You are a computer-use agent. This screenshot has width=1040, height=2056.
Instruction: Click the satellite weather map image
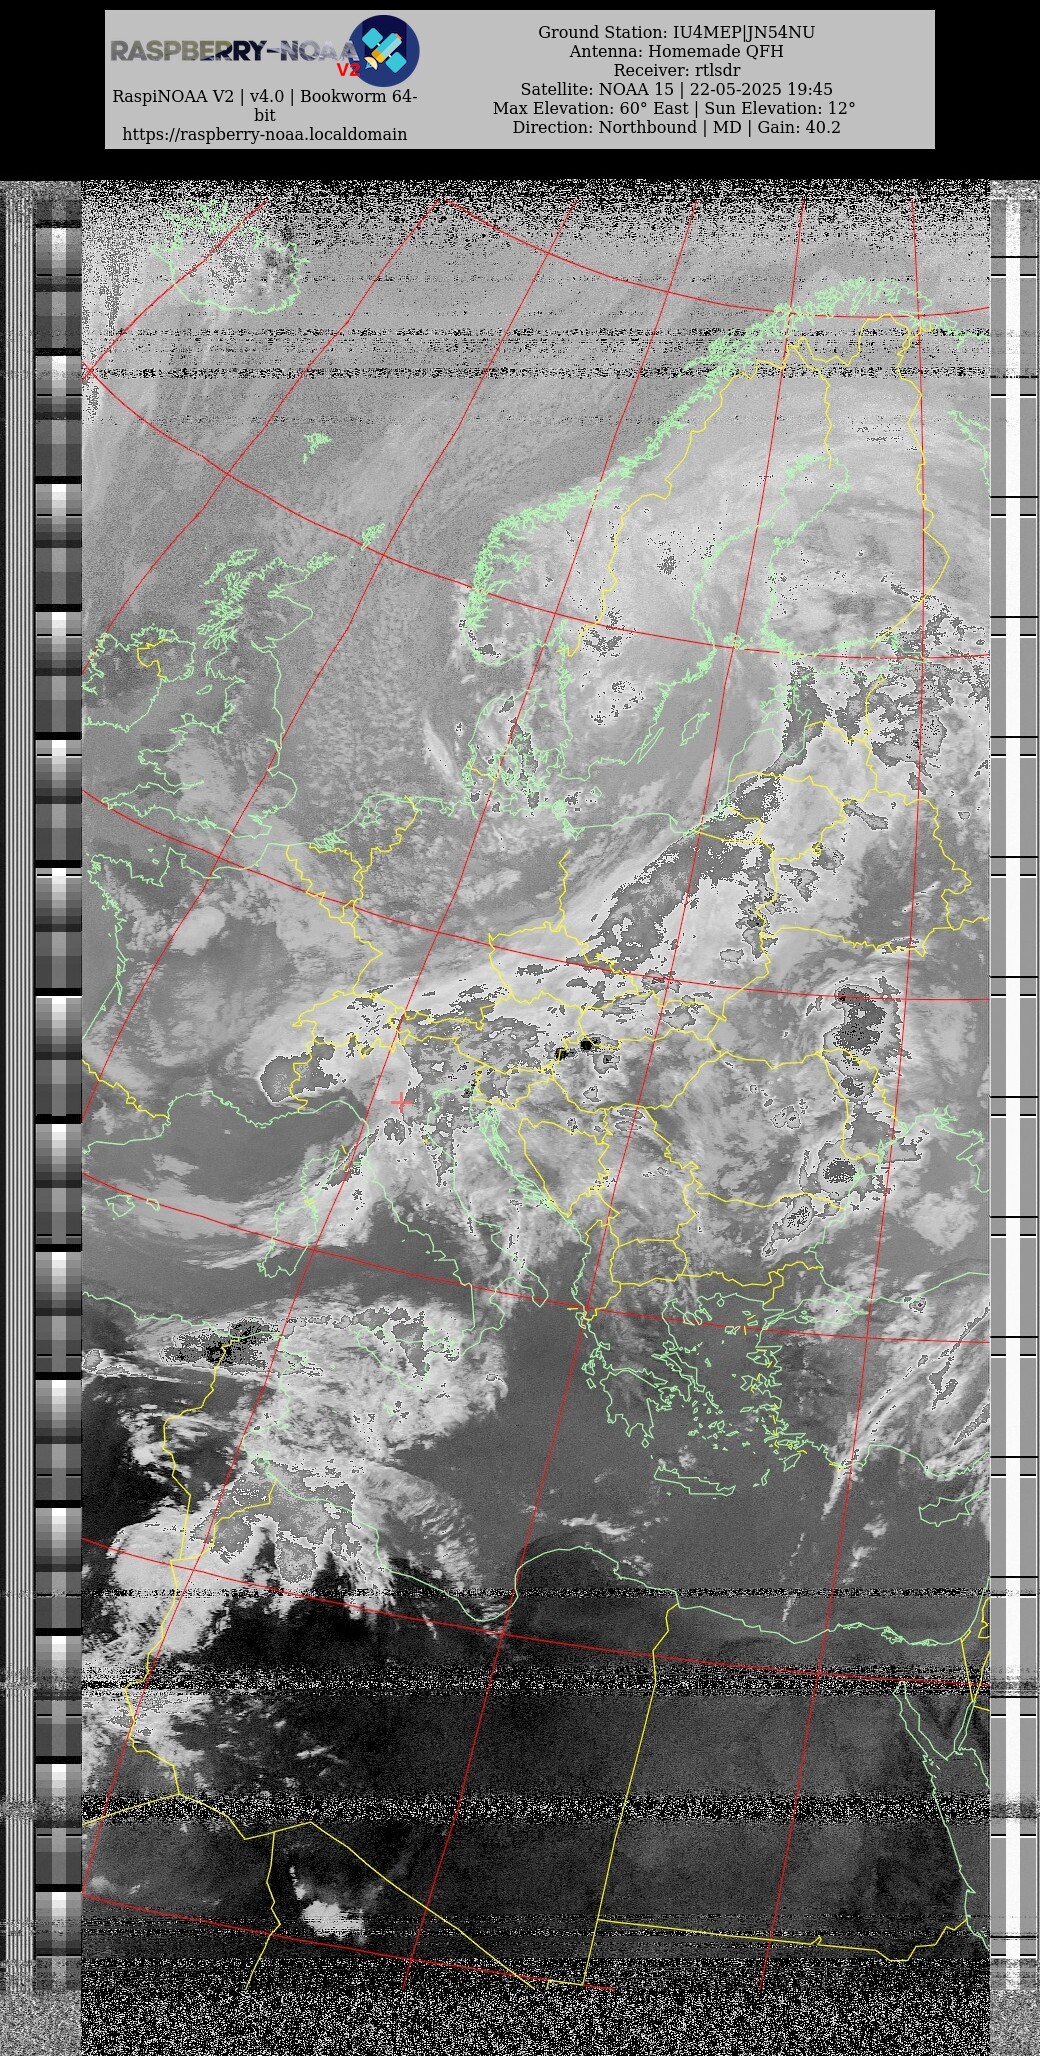tap(520, 1118)
